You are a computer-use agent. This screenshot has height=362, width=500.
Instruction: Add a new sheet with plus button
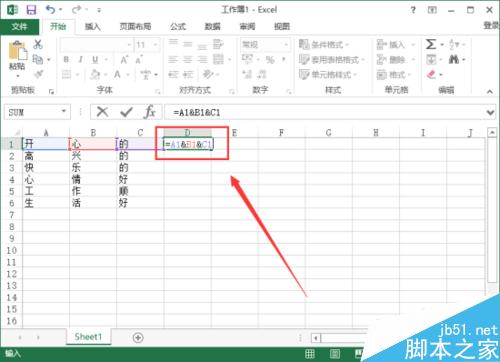tap(138, 338)
